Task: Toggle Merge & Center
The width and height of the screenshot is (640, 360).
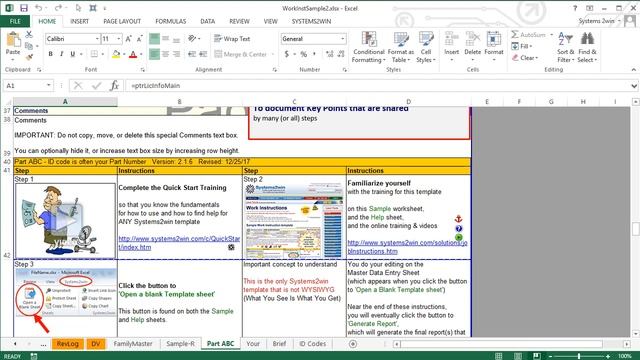Action: point(241,54)
